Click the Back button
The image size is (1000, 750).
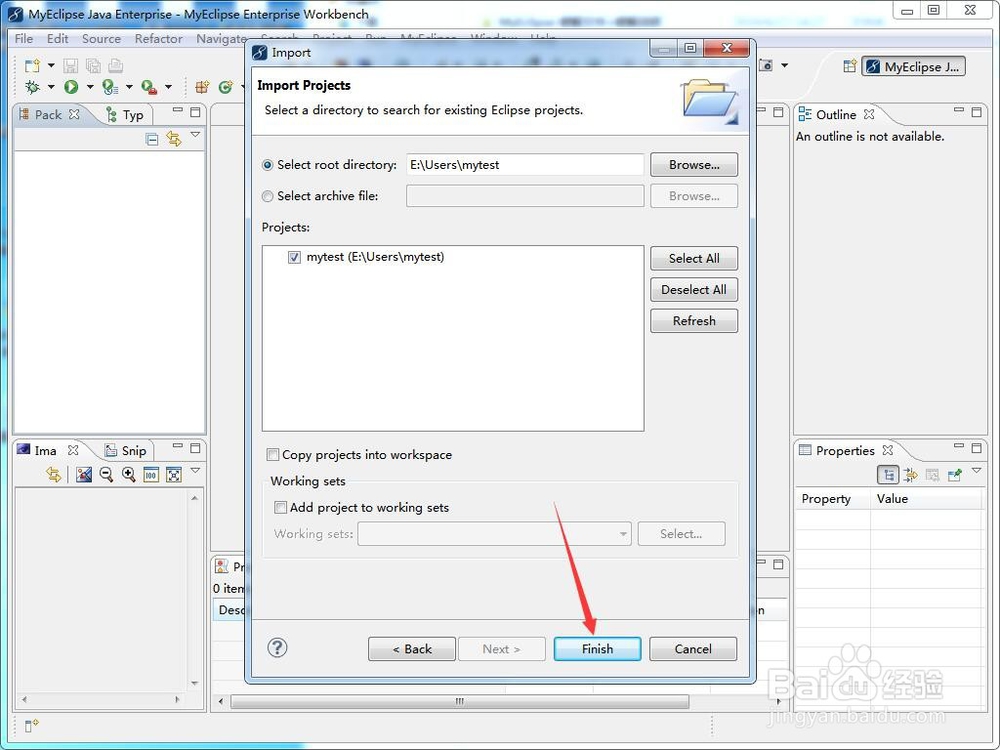411,649
